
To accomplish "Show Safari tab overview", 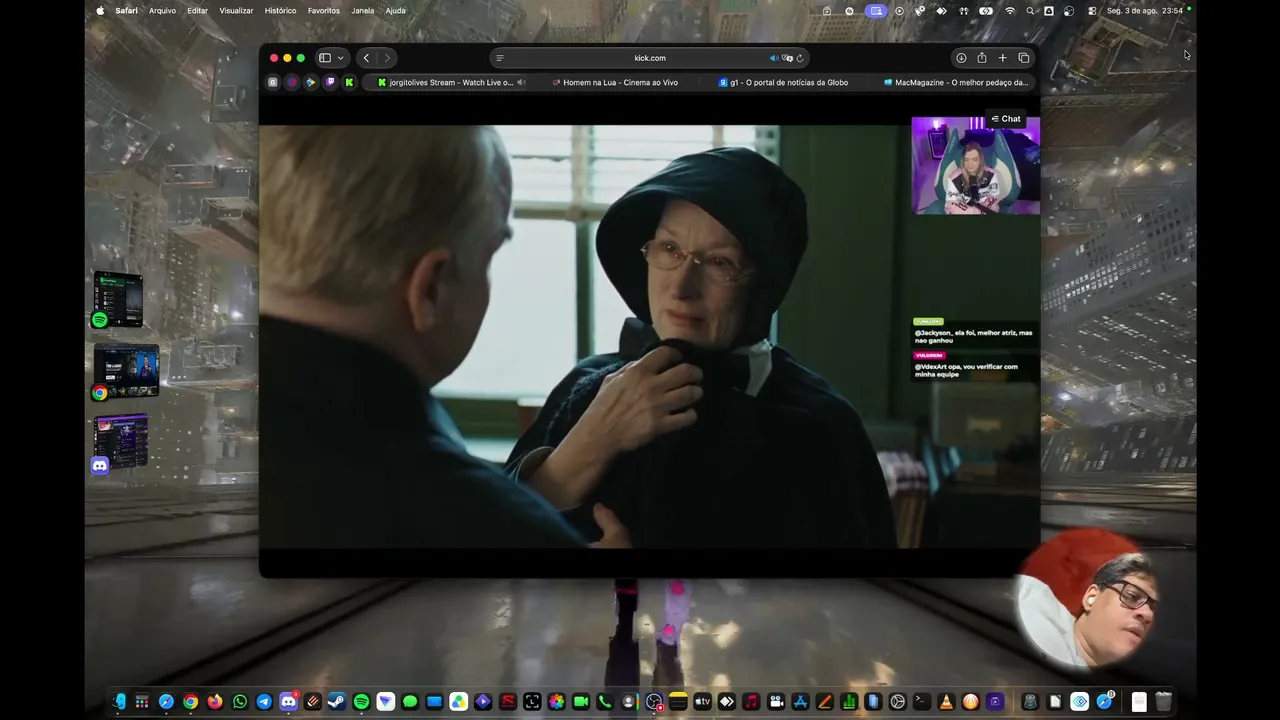I will 1024,58.
